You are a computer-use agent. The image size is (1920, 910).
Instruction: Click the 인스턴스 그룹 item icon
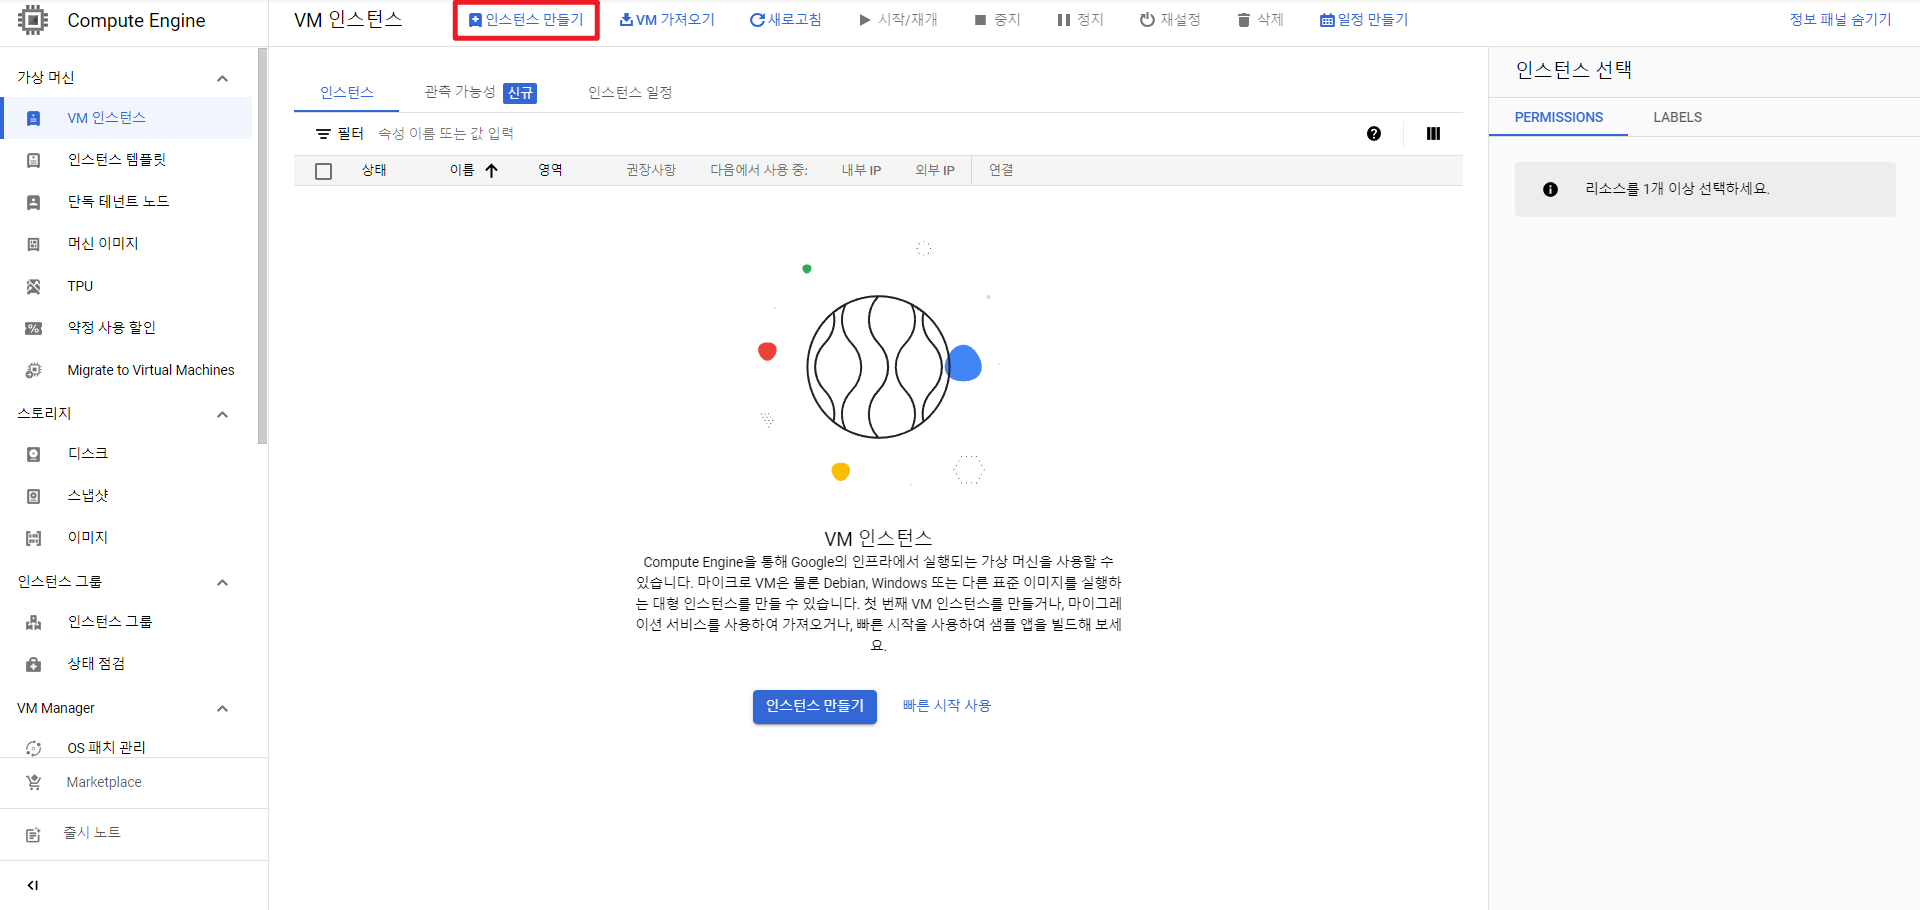[x=33, y=622]
